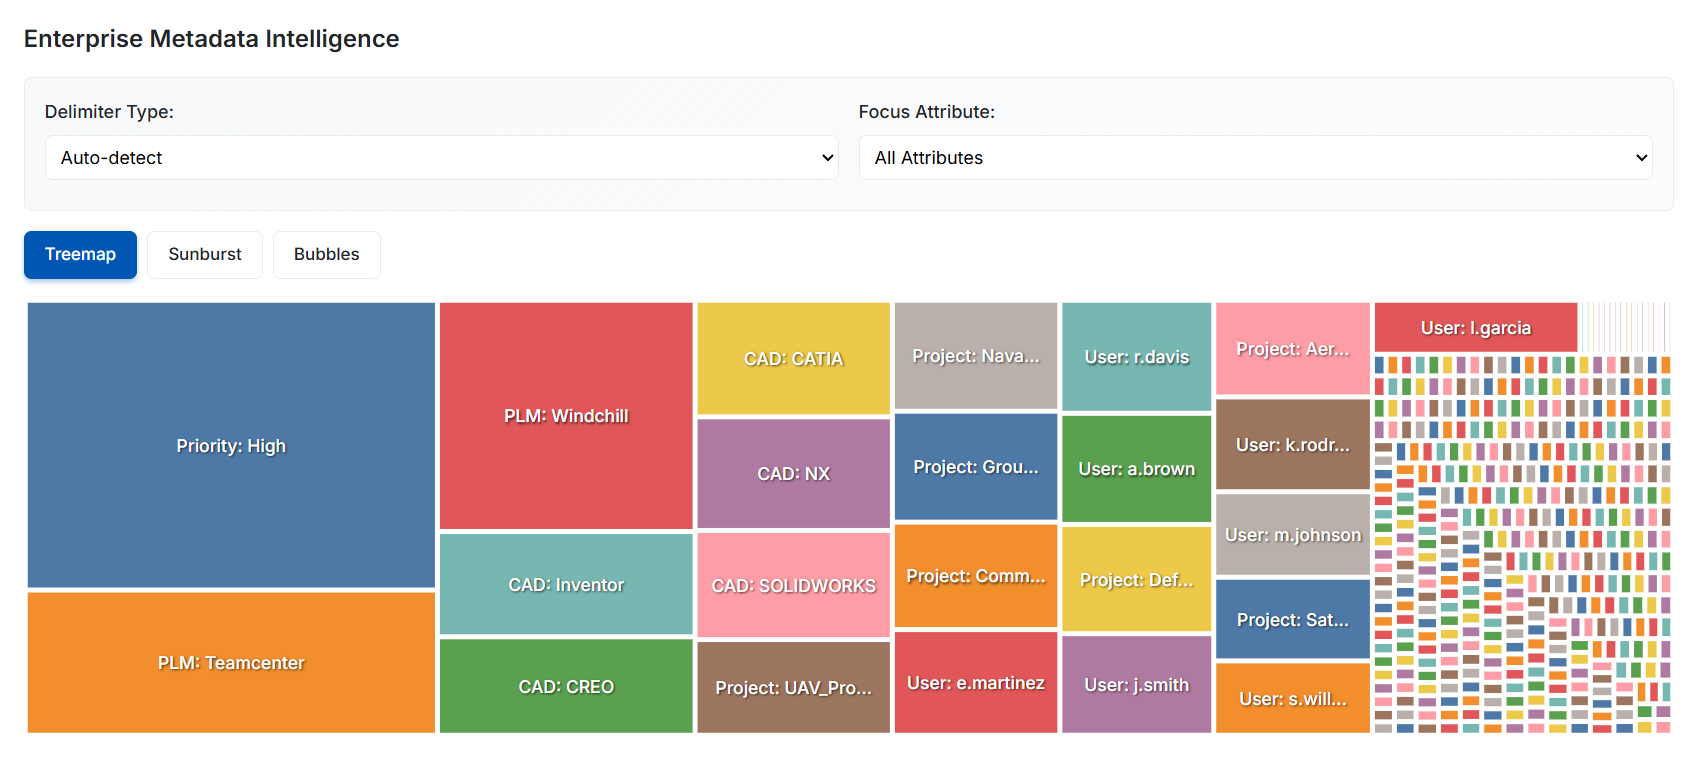
Task: Open the Delimiter Type dropdown
Action: tap(441, 158)
